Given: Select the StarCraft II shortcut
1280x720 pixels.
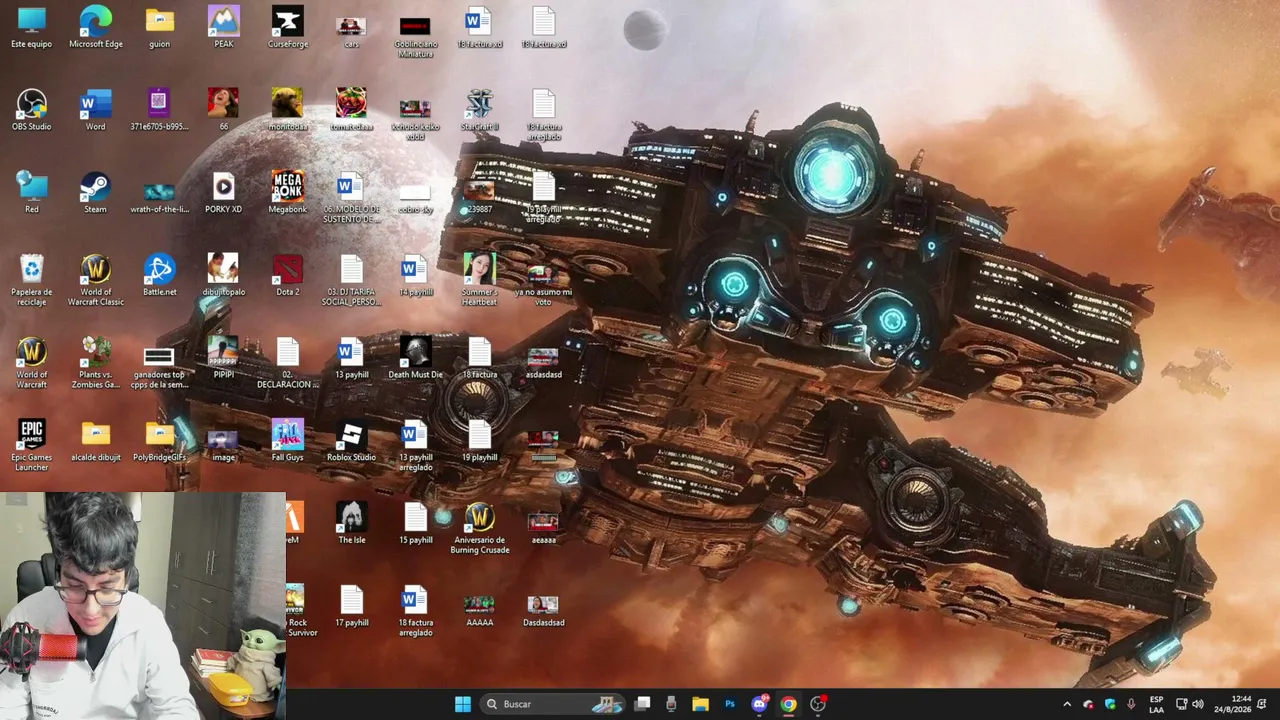Looking at the screenshot, I should [479, 110].
